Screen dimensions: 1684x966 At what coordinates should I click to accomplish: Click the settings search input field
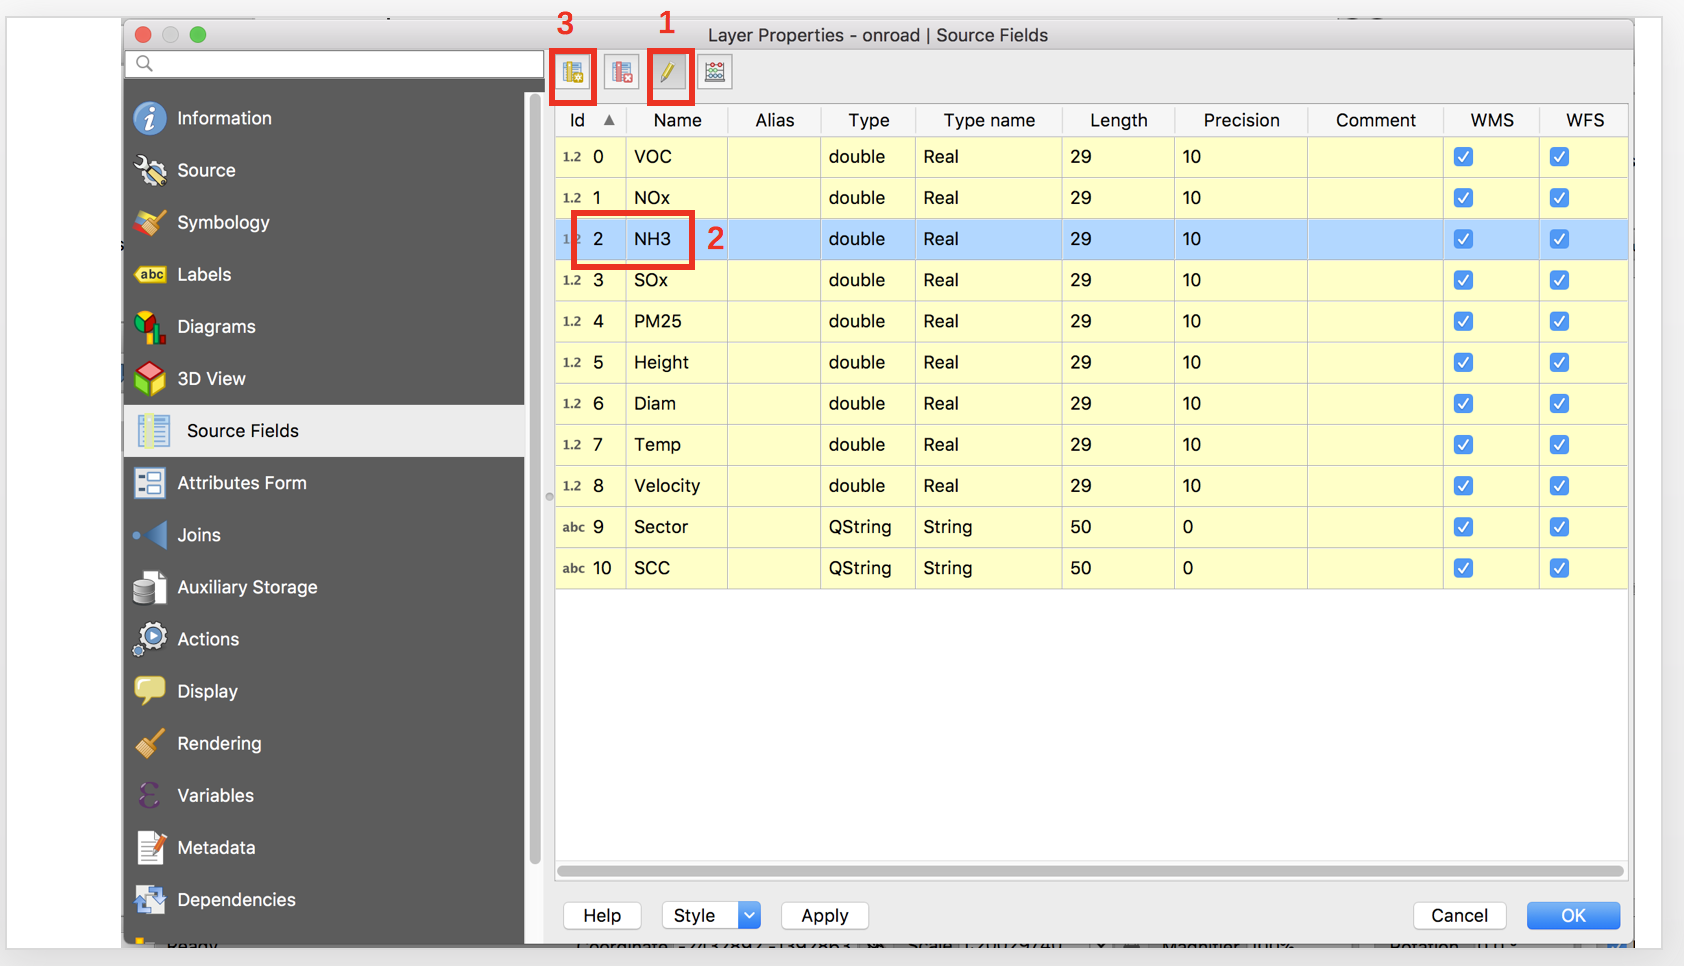coord(335,64)
